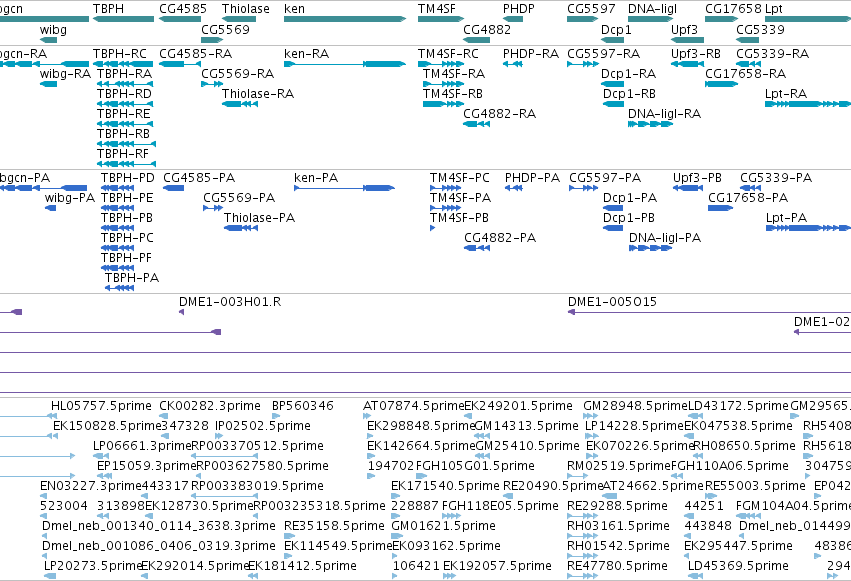This screenshot has height=581, width=851.
Task: Select transcript TBPH-RF
Action: click(126, 164)
